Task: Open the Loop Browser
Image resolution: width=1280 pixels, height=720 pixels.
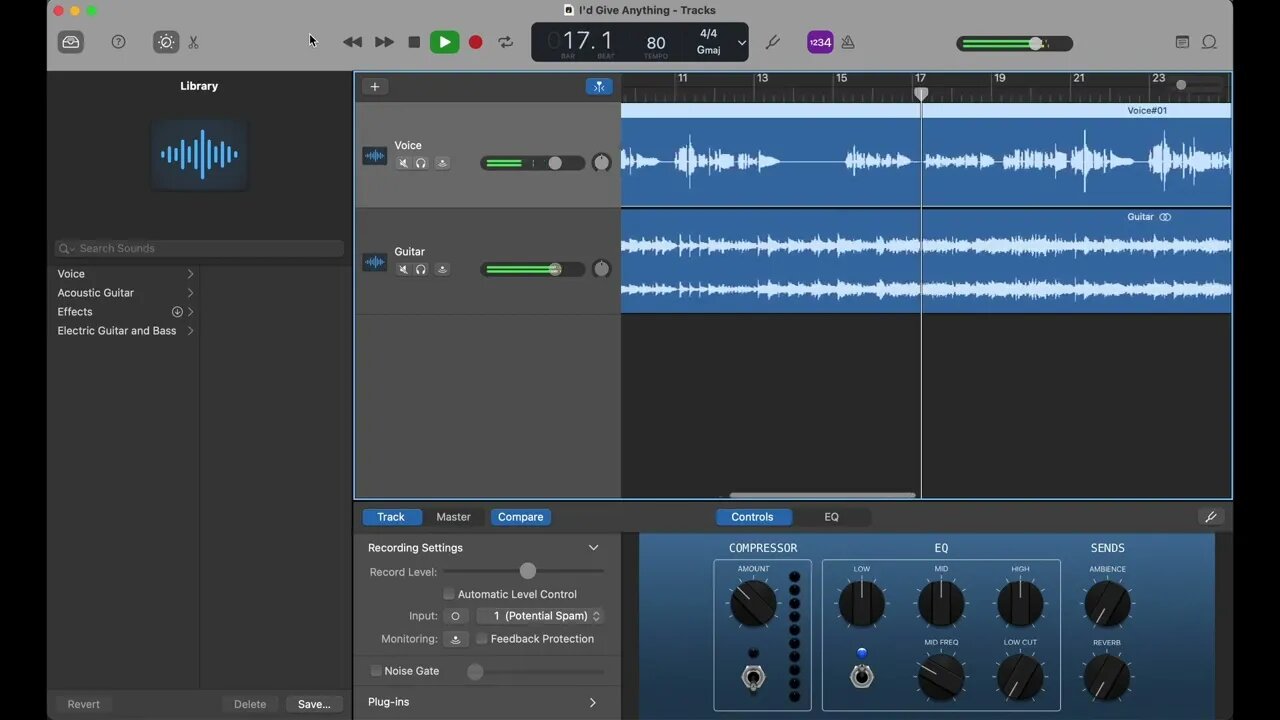Action: point(1209,42)
